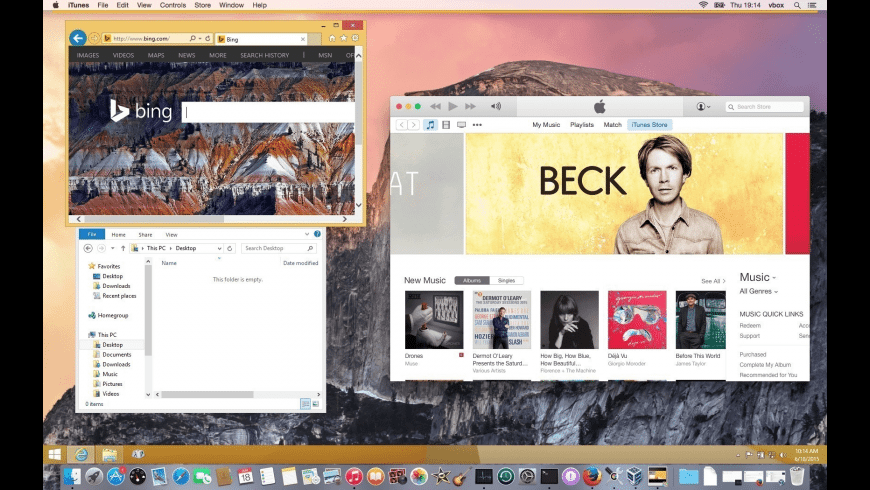This screenshot has width=870, height=490.
Task: Click the Explorer horizontal scrollbar thumb
Action: coord(208,395)
